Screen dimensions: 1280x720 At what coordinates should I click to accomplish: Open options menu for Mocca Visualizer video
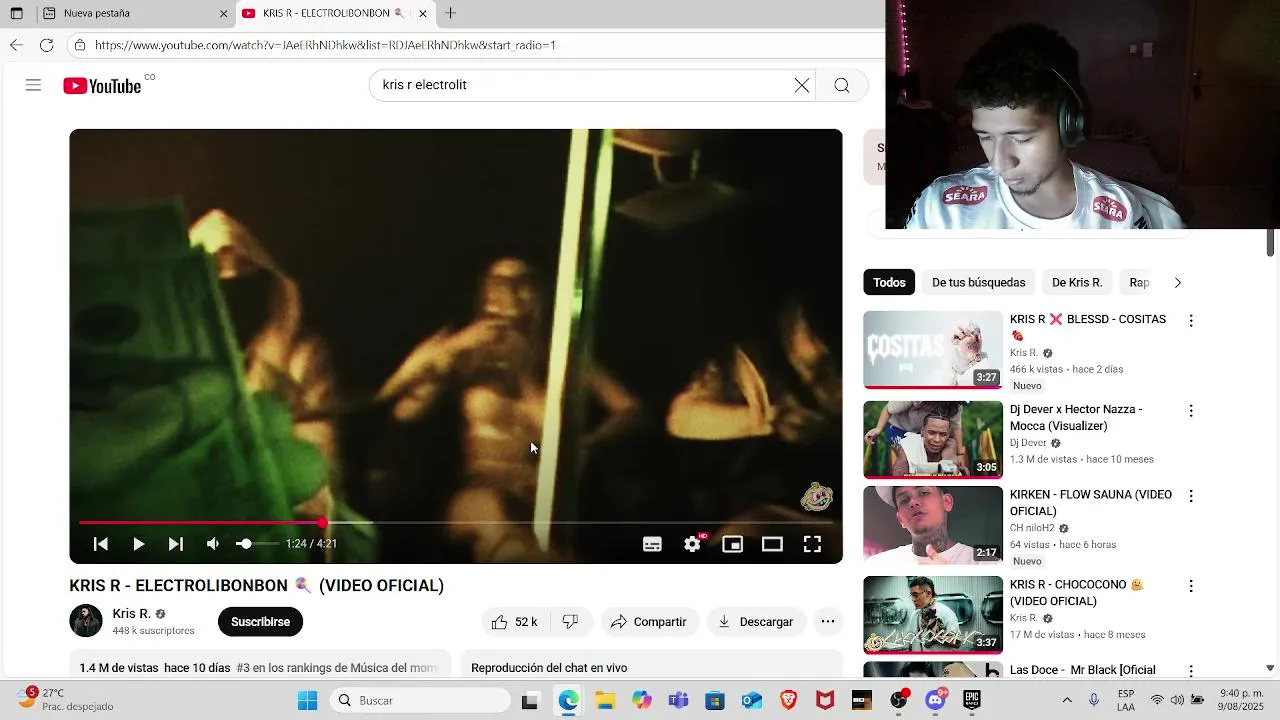(1191, 411)
